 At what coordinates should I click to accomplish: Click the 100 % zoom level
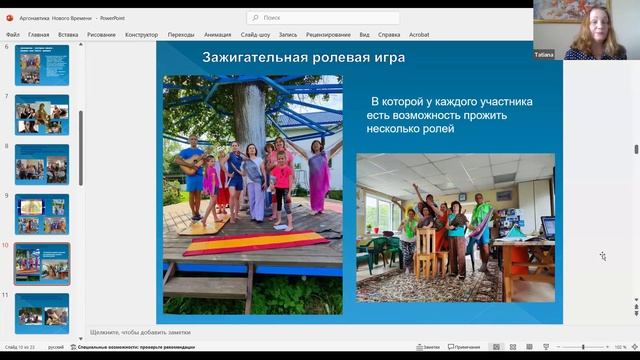(620, 347)
